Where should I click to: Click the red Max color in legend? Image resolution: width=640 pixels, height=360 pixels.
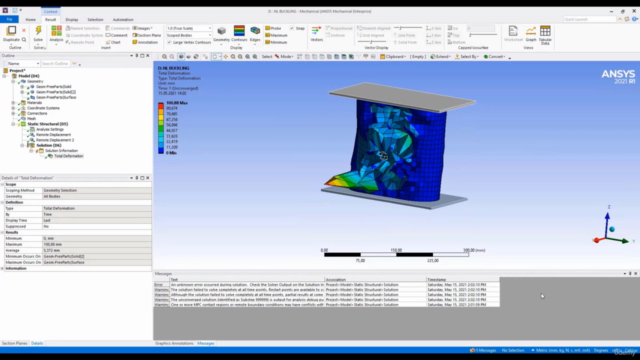(161, 105)
